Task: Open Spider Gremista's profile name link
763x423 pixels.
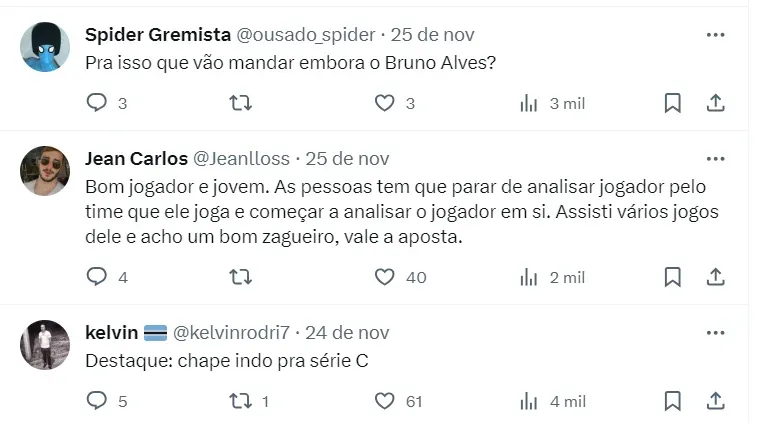Action: [157, 34]
